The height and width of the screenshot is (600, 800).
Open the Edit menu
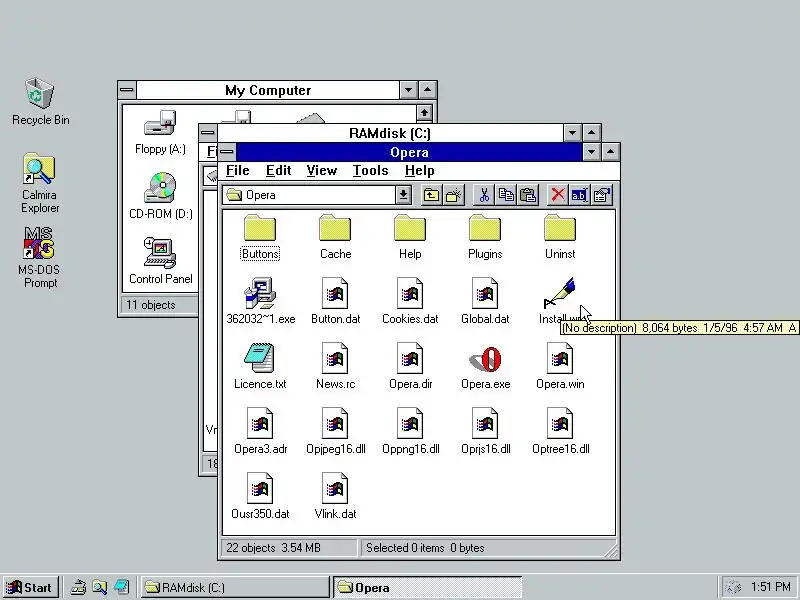point(279,170)
